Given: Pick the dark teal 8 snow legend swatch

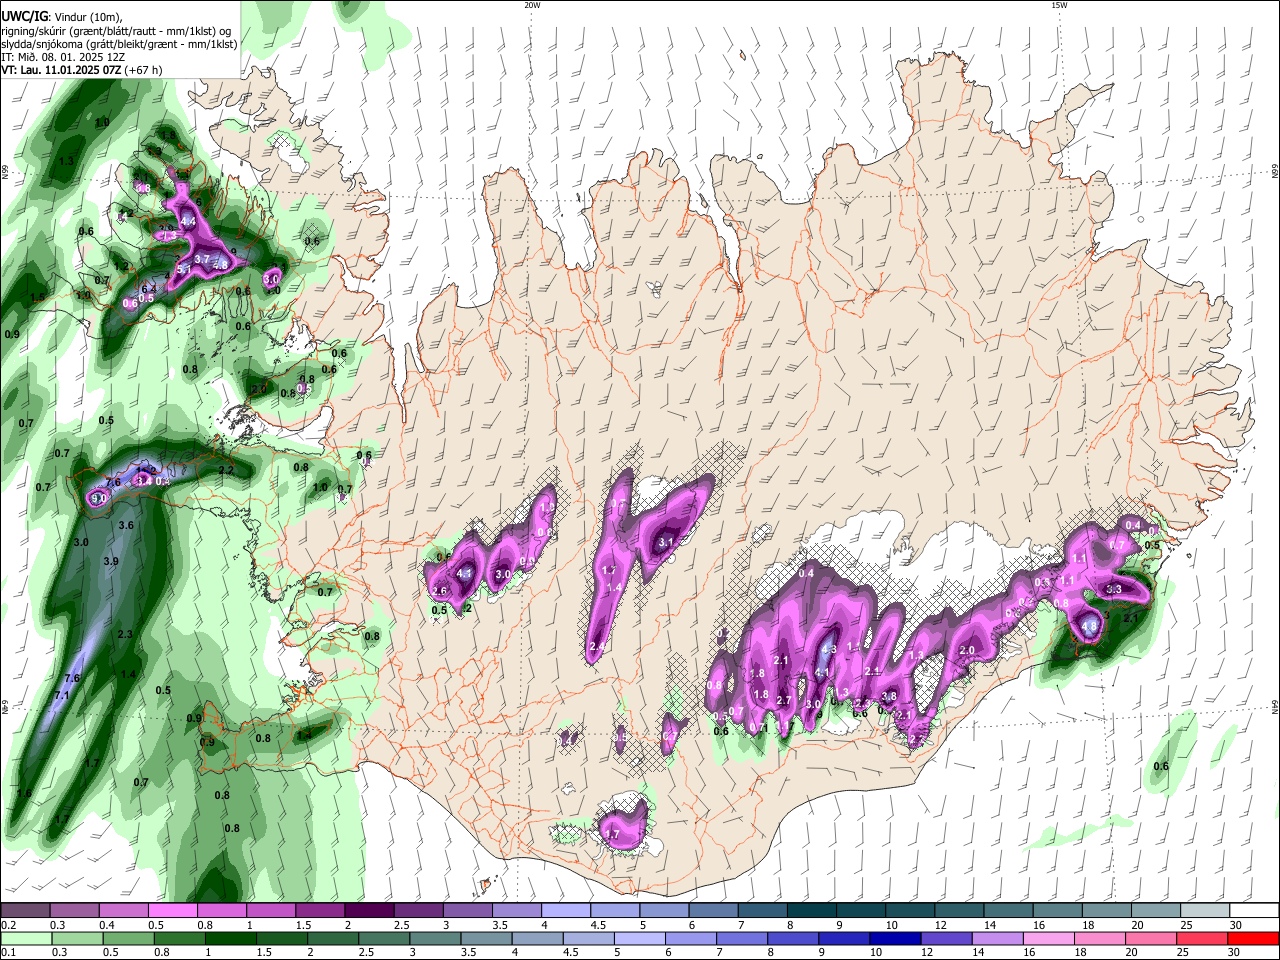Looking at the screenshot, I should [810, 910].
